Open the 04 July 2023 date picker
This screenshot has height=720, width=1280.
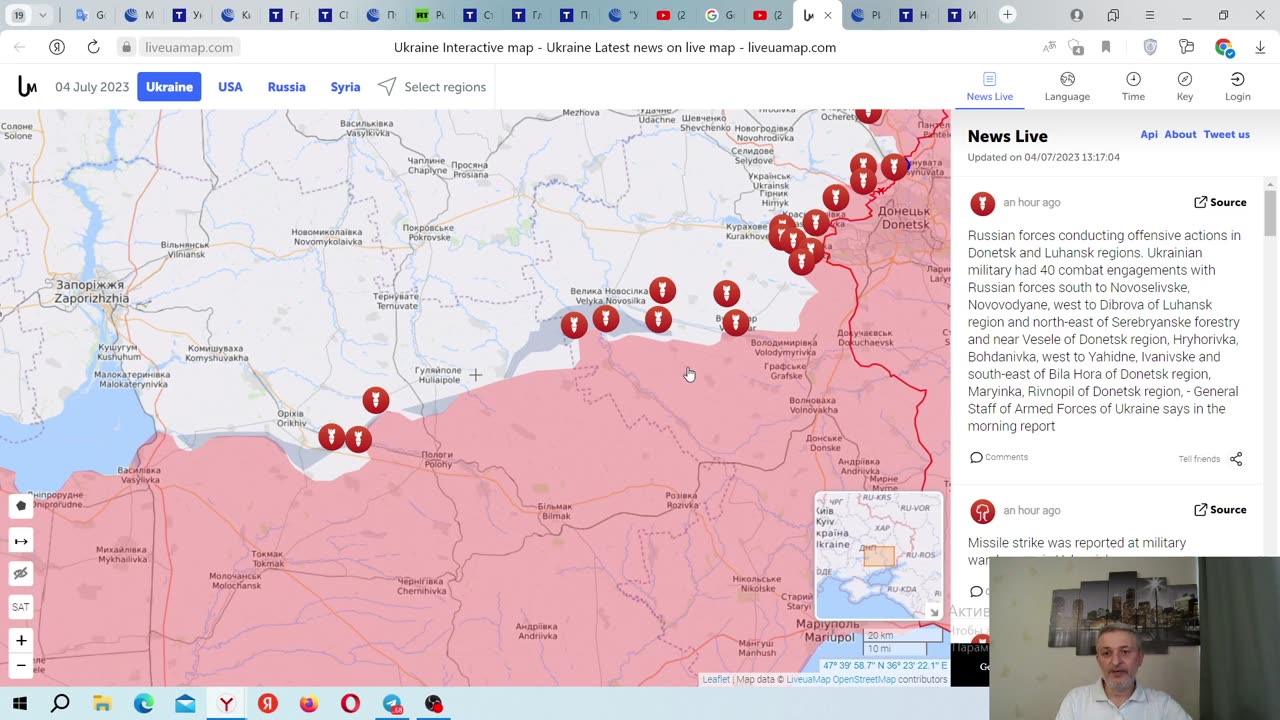point(92,87)
